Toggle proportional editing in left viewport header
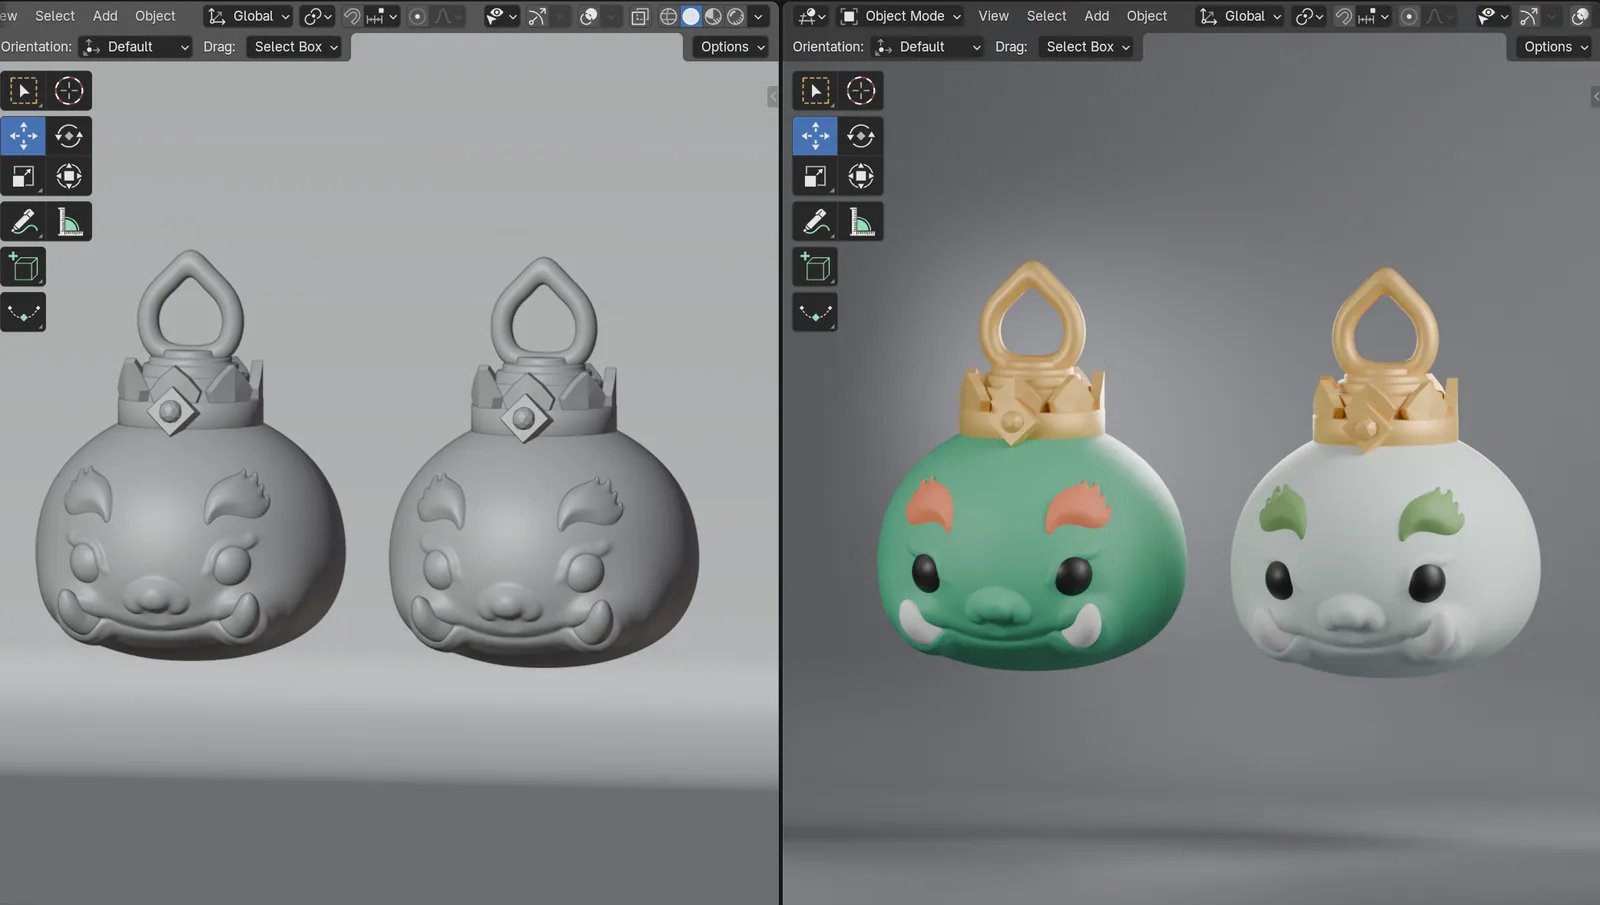The width and height of the screenshot is (1600, 905). (x=418, y=16)
